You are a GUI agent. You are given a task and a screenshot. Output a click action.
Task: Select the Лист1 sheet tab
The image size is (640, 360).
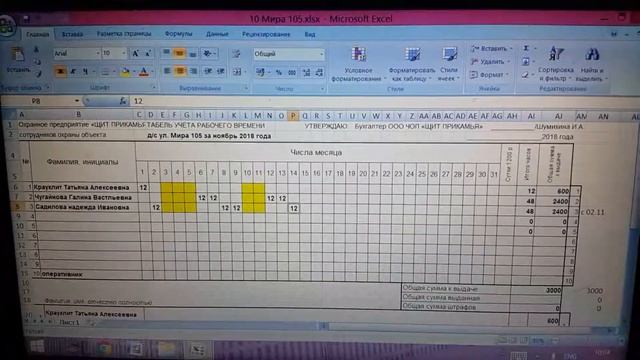point(69,322)
